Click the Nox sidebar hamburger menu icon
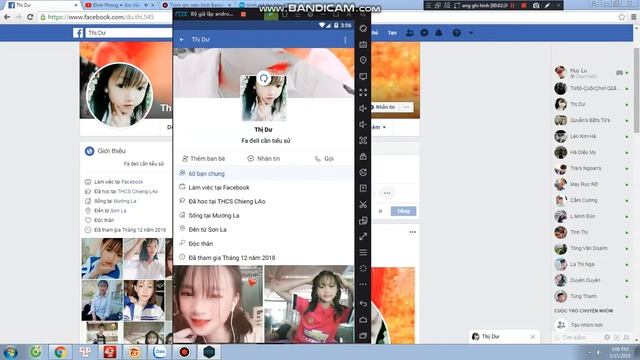The height and width of the screenshot is (360, 640). pos(363,253)
